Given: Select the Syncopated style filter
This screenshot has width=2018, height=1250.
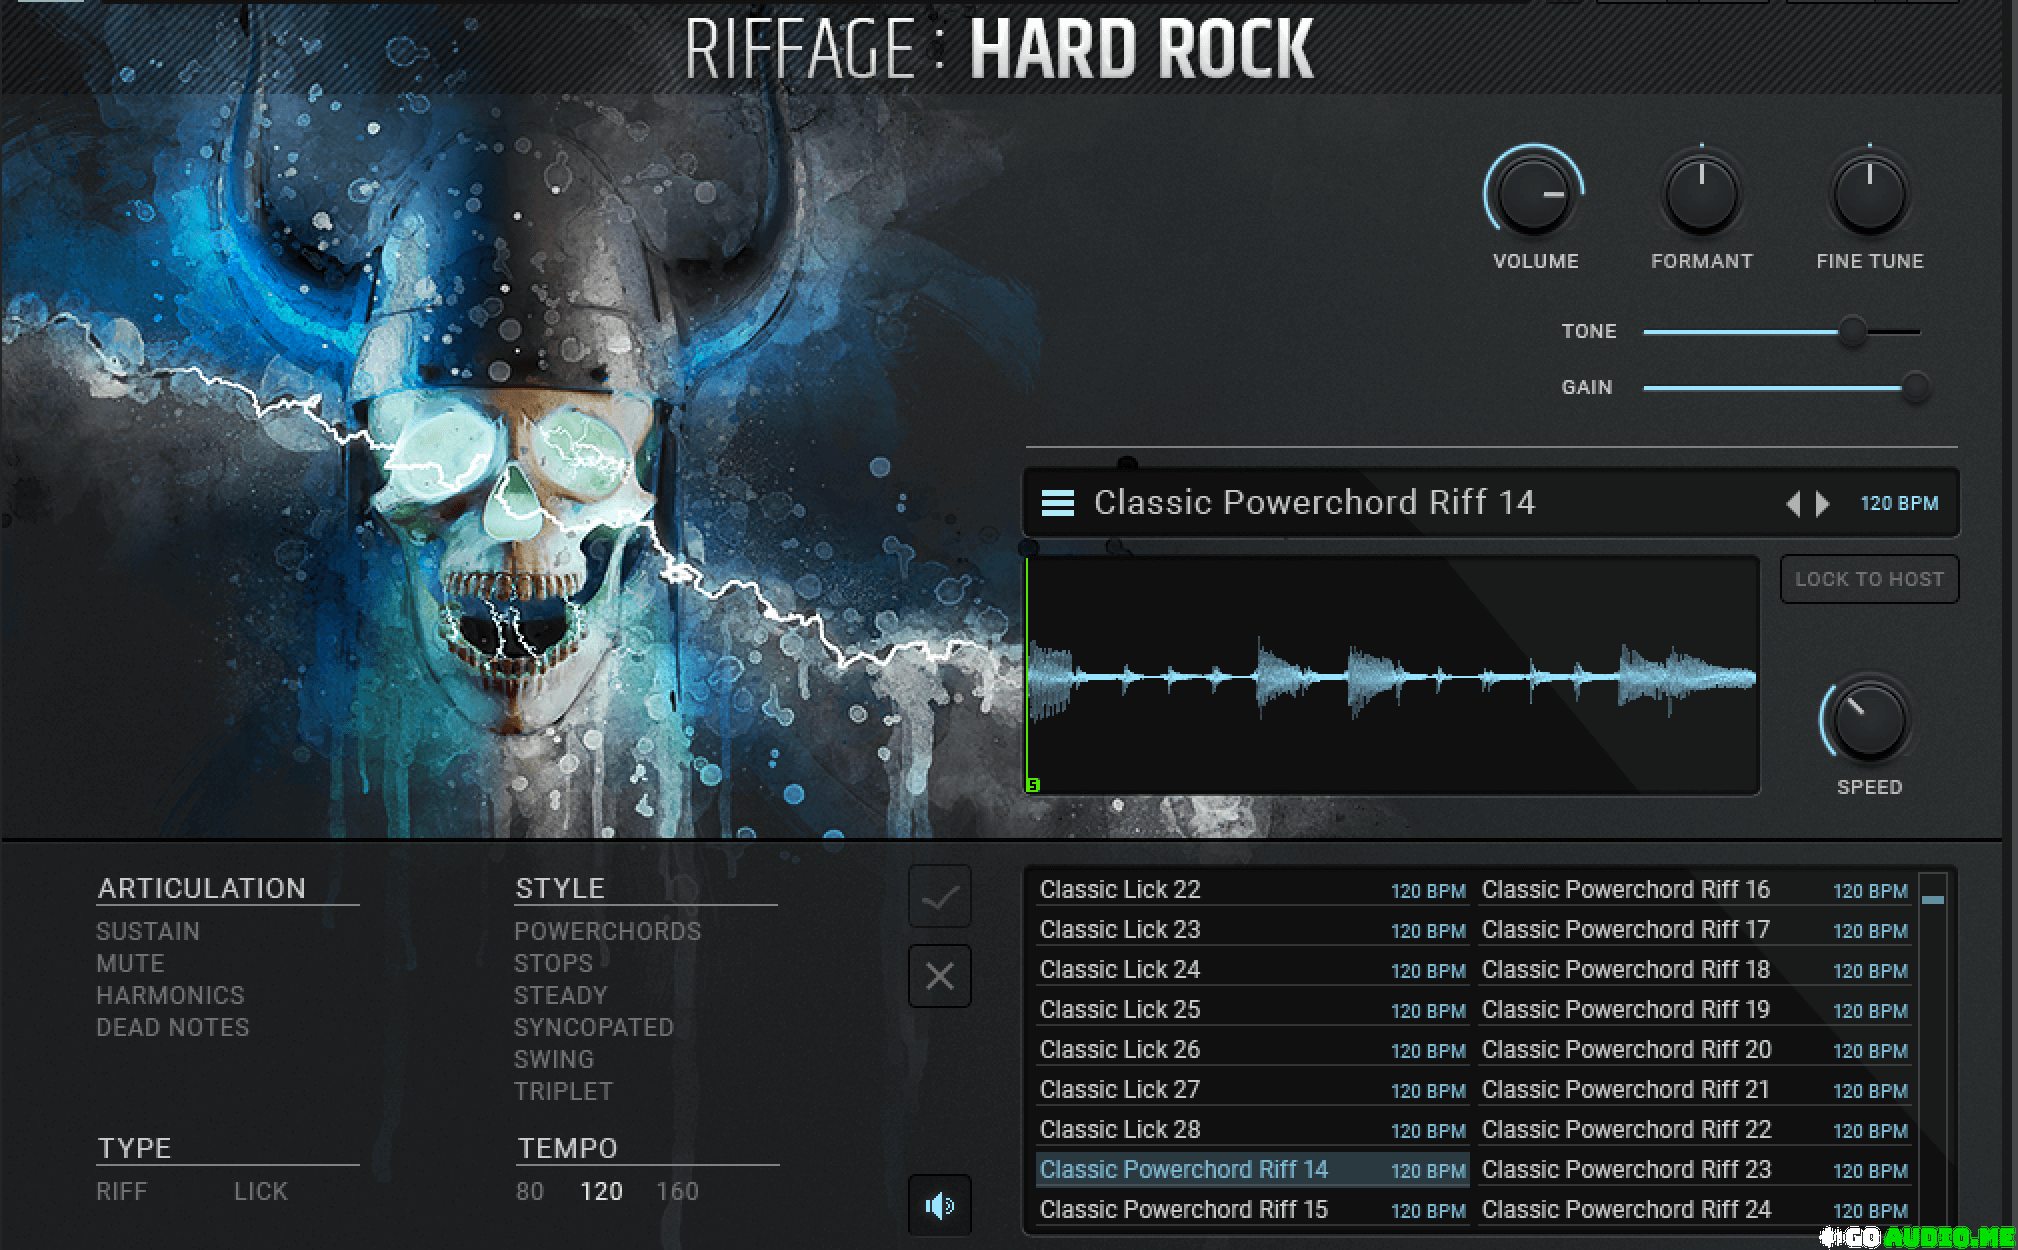Looking at the screenshot, I should point(594,1027).
